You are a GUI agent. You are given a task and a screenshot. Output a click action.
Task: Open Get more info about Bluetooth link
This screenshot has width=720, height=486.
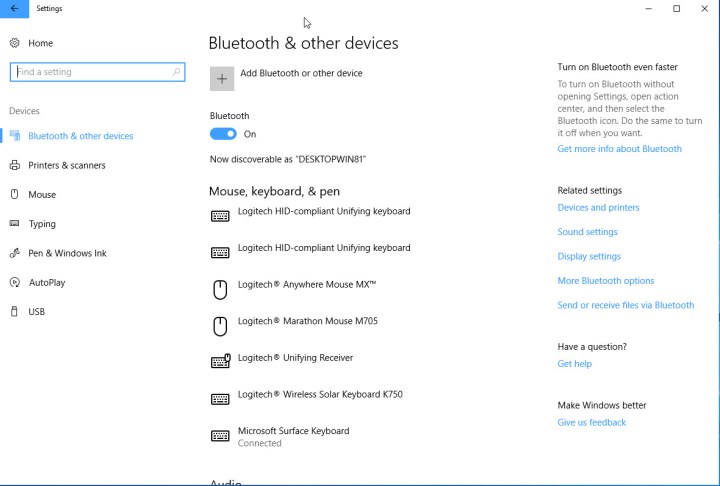pyautogui.click(x=619, y=149)
